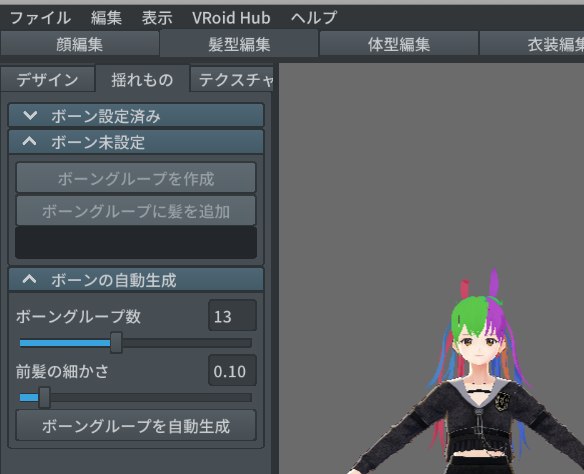Image resolution: width=584 pixels, height=474 pixels.
Task: Switch to the 衣装編集 tab
Action: pyautogui.click(x=532, y=44)
